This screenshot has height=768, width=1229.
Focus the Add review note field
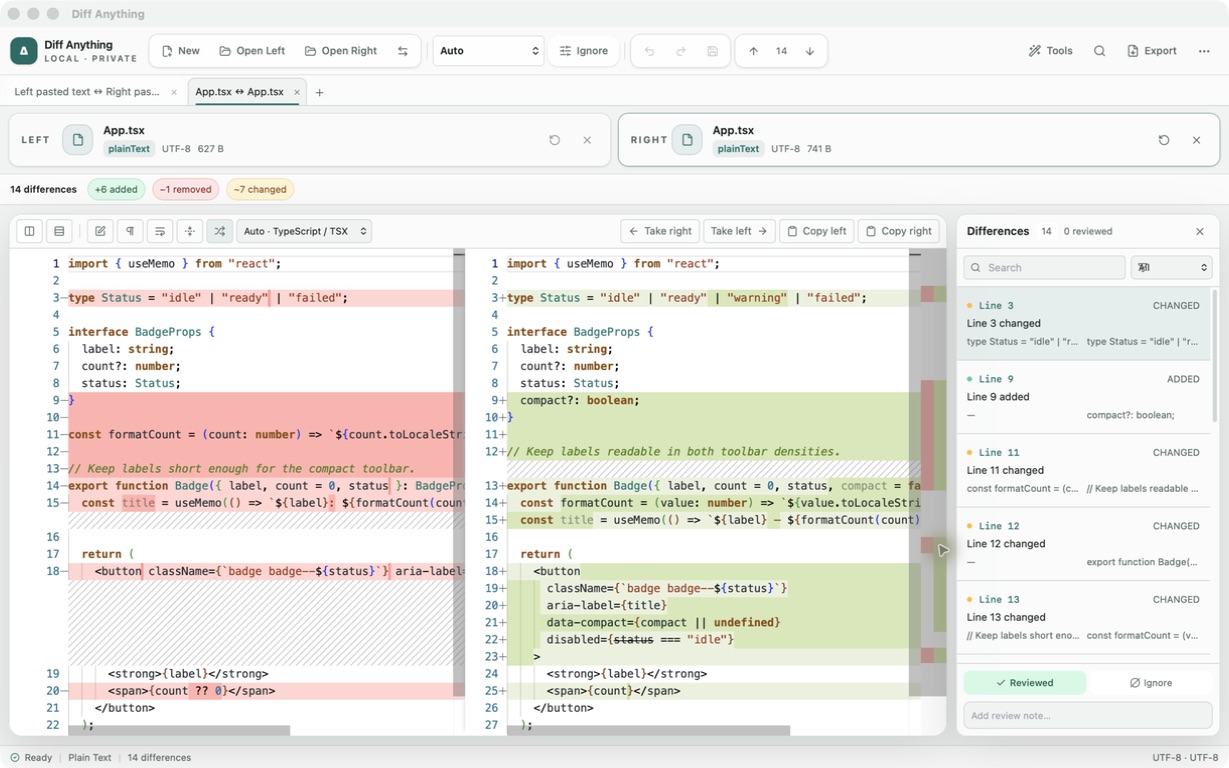(1088, 715)
